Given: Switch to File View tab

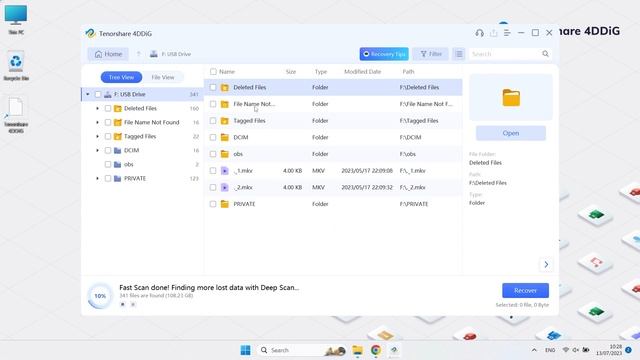Looking at the screenshot, I should point(163,77).
